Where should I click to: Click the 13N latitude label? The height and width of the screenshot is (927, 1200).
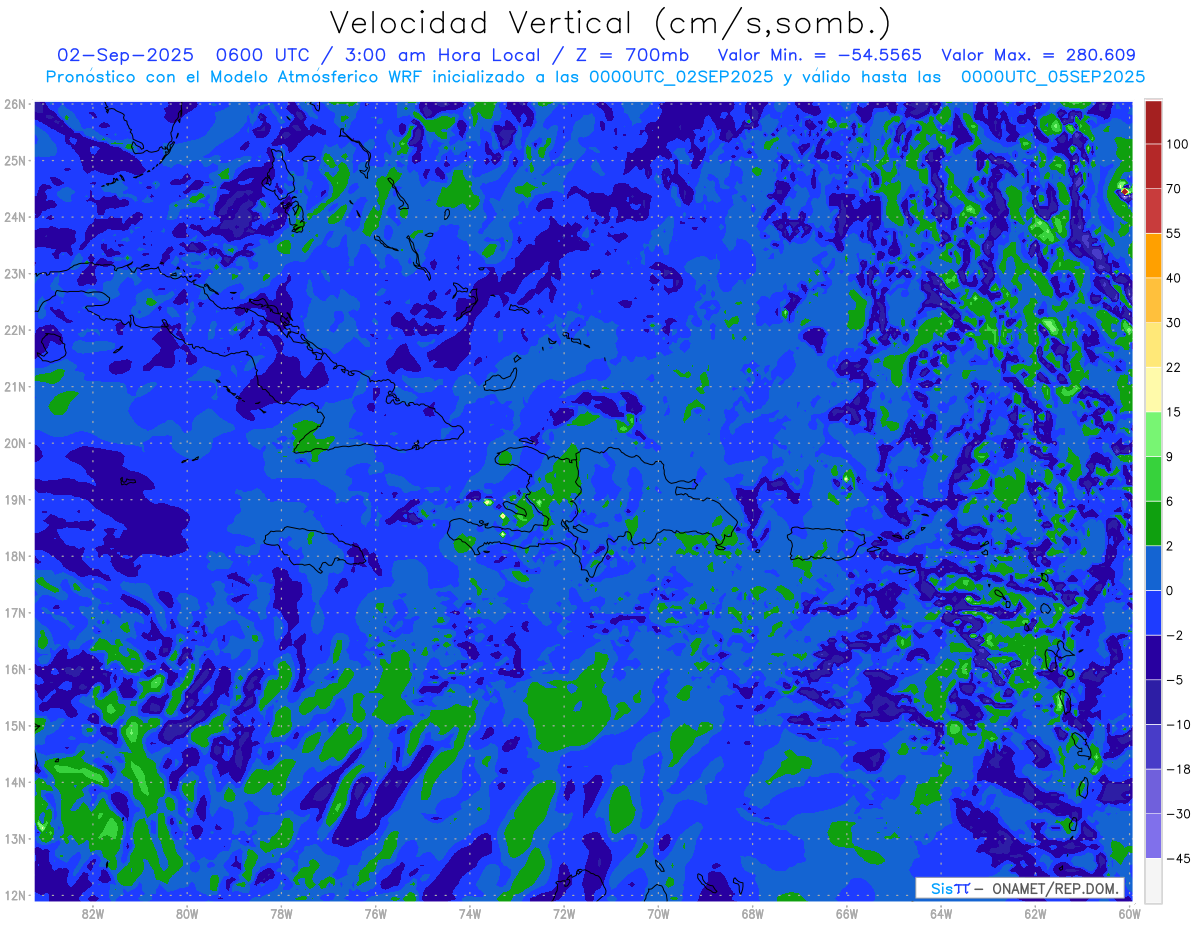(x=14, y=838)
